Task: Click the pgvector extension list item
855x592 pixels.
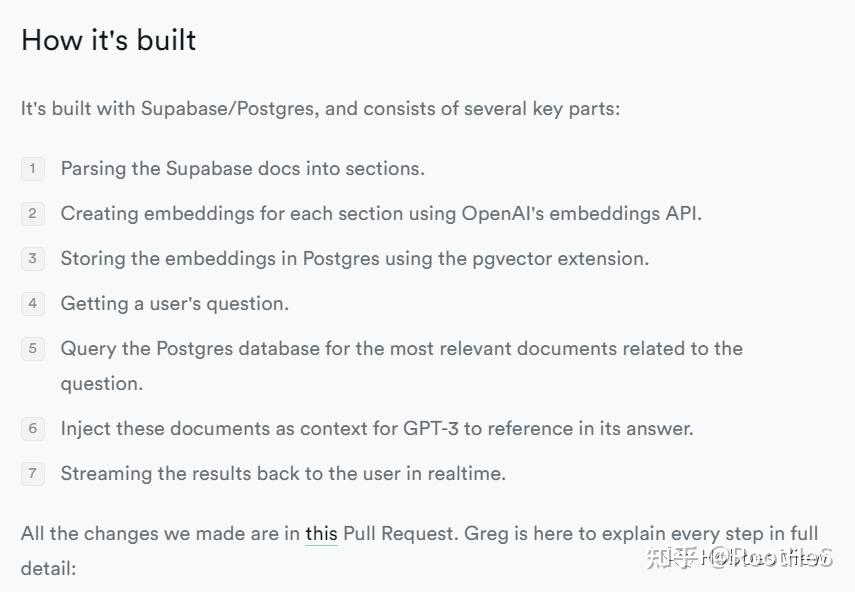Action: pyautogui.click(x=354, y=258)
